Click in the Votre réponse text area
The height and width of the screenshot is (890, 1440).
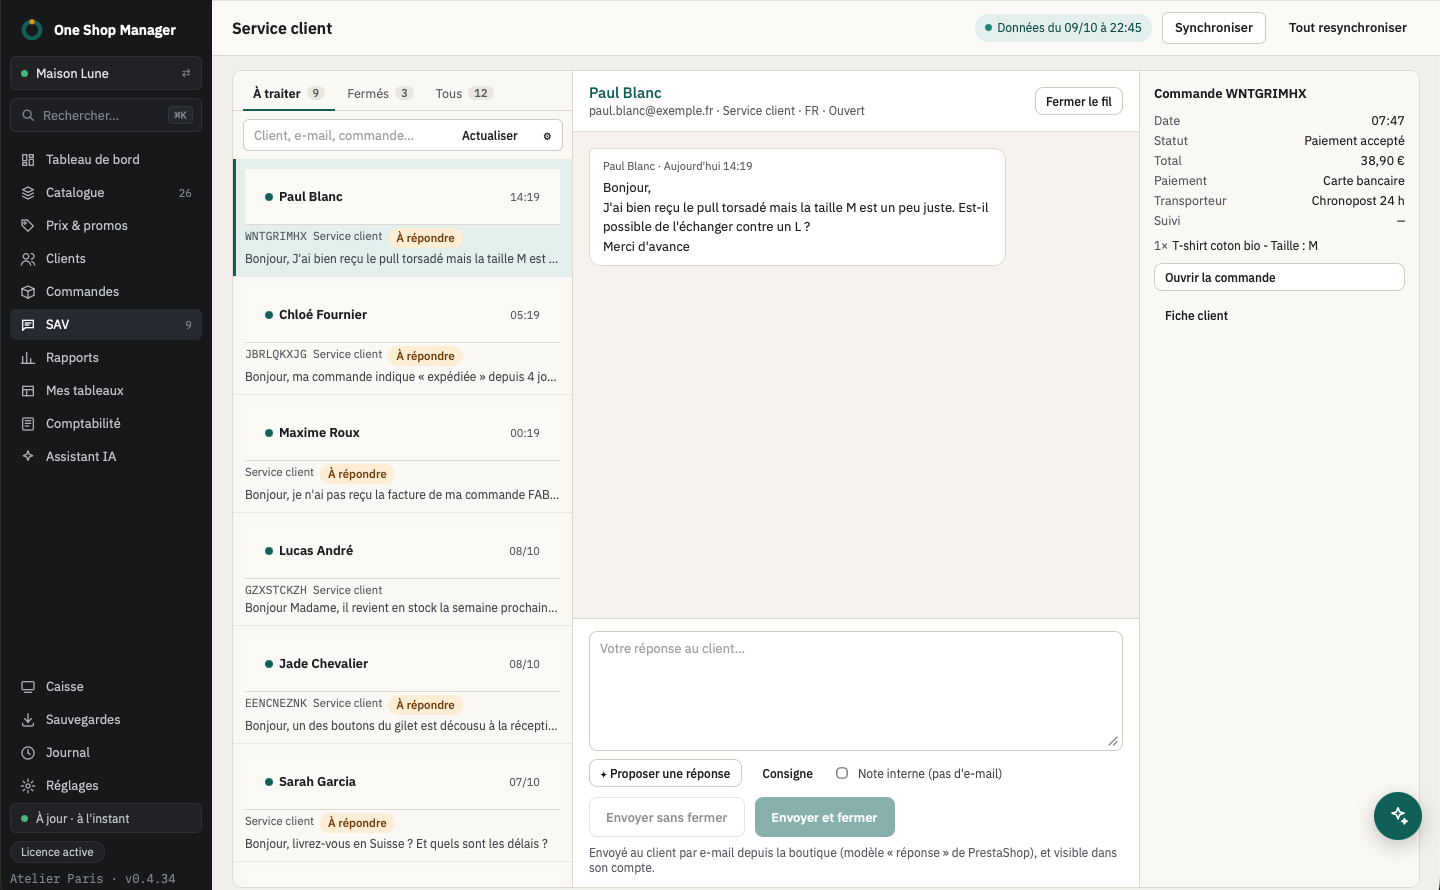(x=856, y=691)
